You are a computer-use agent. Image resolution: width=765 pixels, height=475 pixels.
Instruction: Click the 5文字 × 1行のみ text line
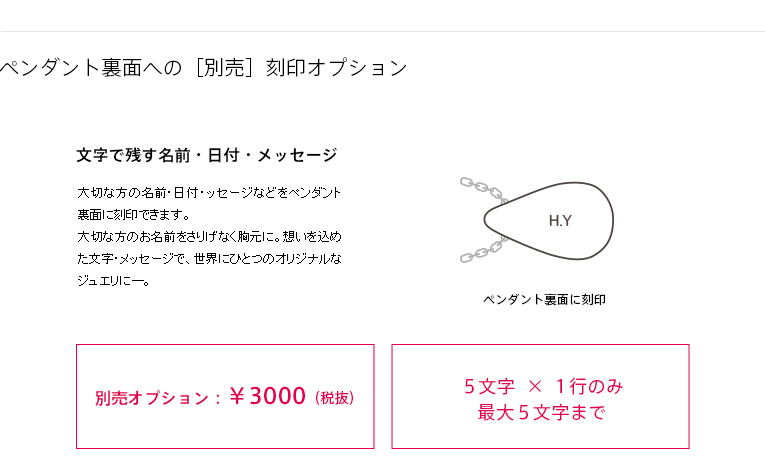[x=544, y=386]
